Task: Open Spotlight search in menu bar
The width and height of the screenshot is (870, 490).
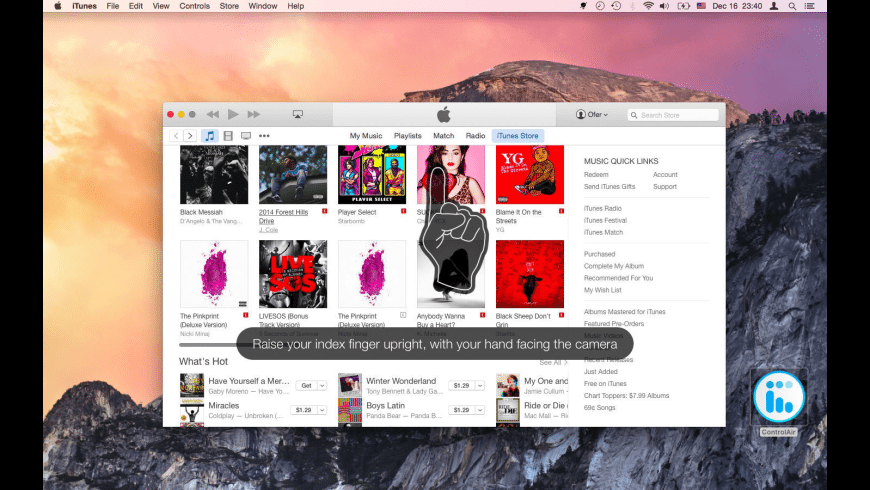Action: [792, 6]
